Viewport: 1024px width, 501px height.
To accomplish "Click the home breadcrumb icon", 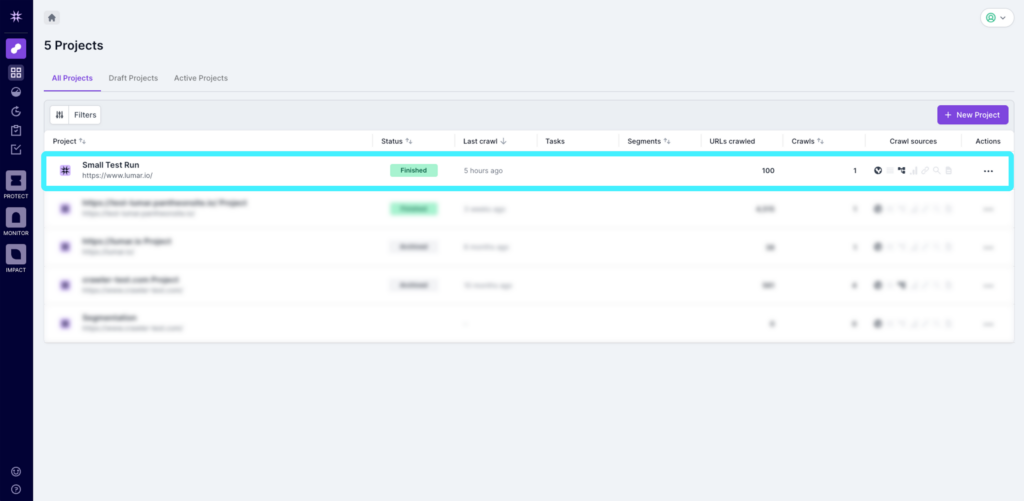I will pyautogui.click(x=52, y=18).
